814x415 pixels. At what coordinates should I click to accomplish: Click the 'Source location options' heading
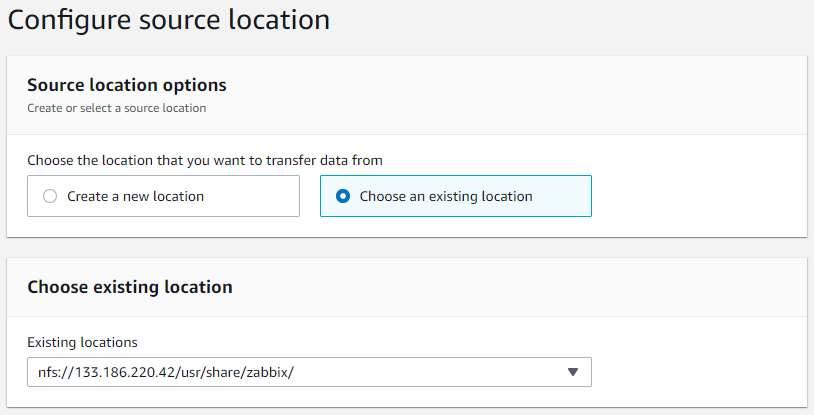point(127,85)
